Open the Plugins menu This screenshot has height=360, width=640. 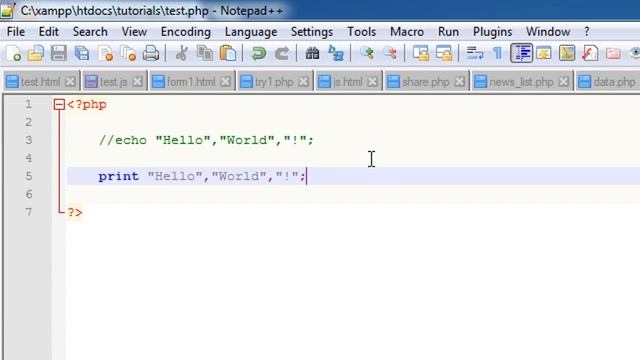click(x=493, y=32)
